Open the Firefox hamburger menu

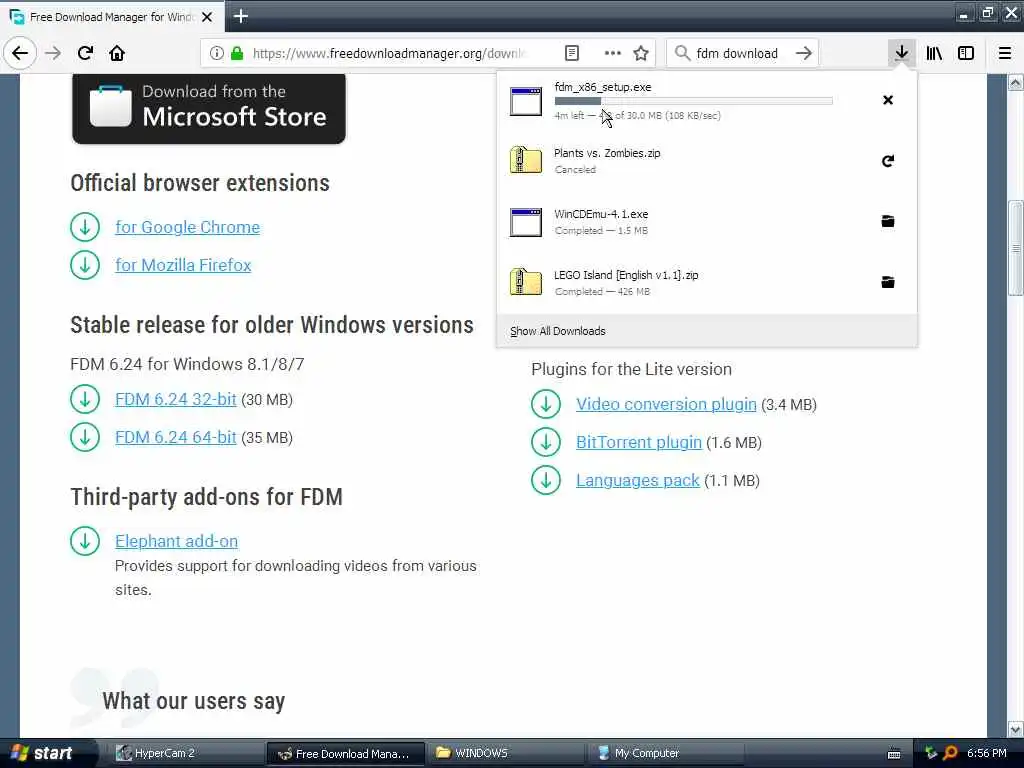1005,53
